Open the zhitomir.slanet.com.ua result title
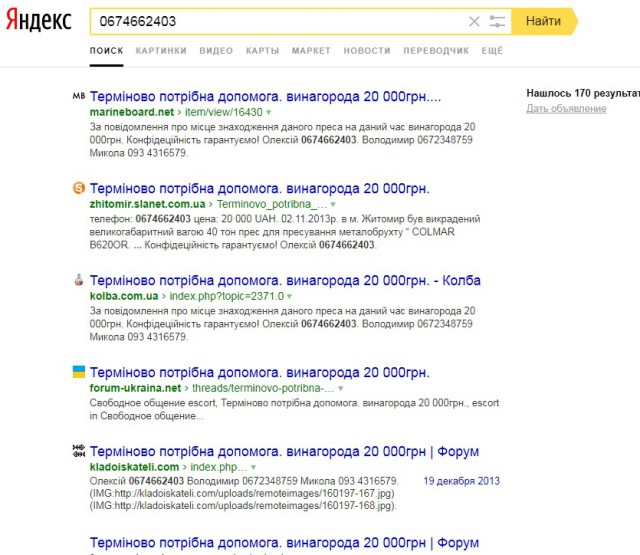Screen dimensions: 640x555 point(260,189)
